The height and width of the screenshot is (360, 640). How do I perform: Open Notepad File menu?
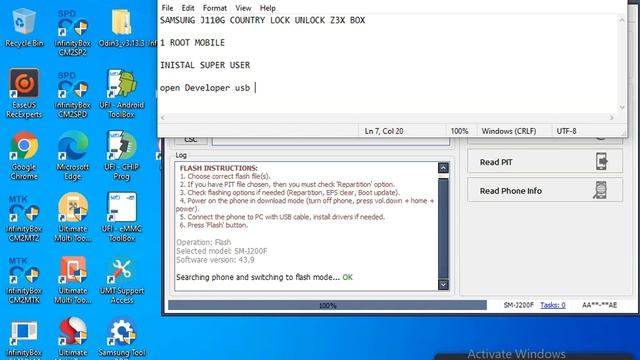[167, 8]
